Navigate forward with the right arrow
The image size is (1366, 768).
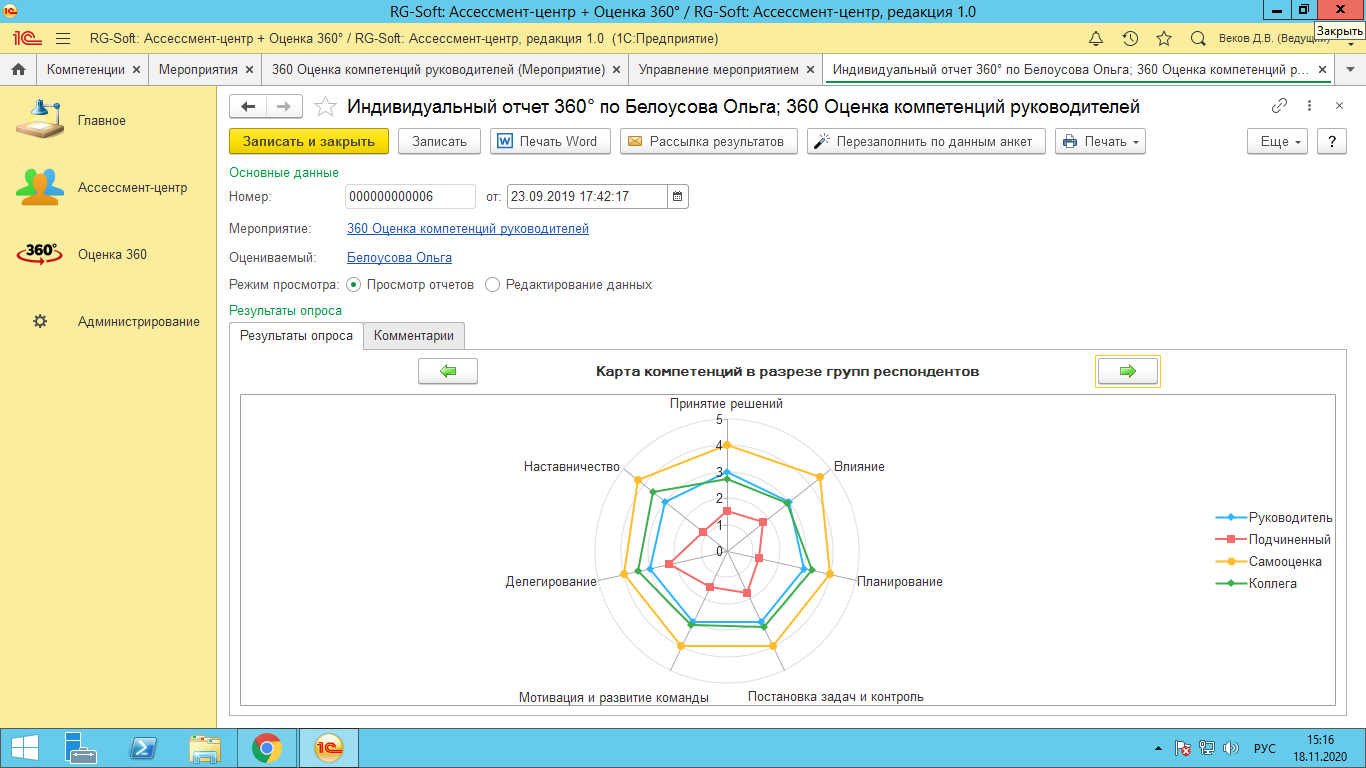click(x=285, y=107)
